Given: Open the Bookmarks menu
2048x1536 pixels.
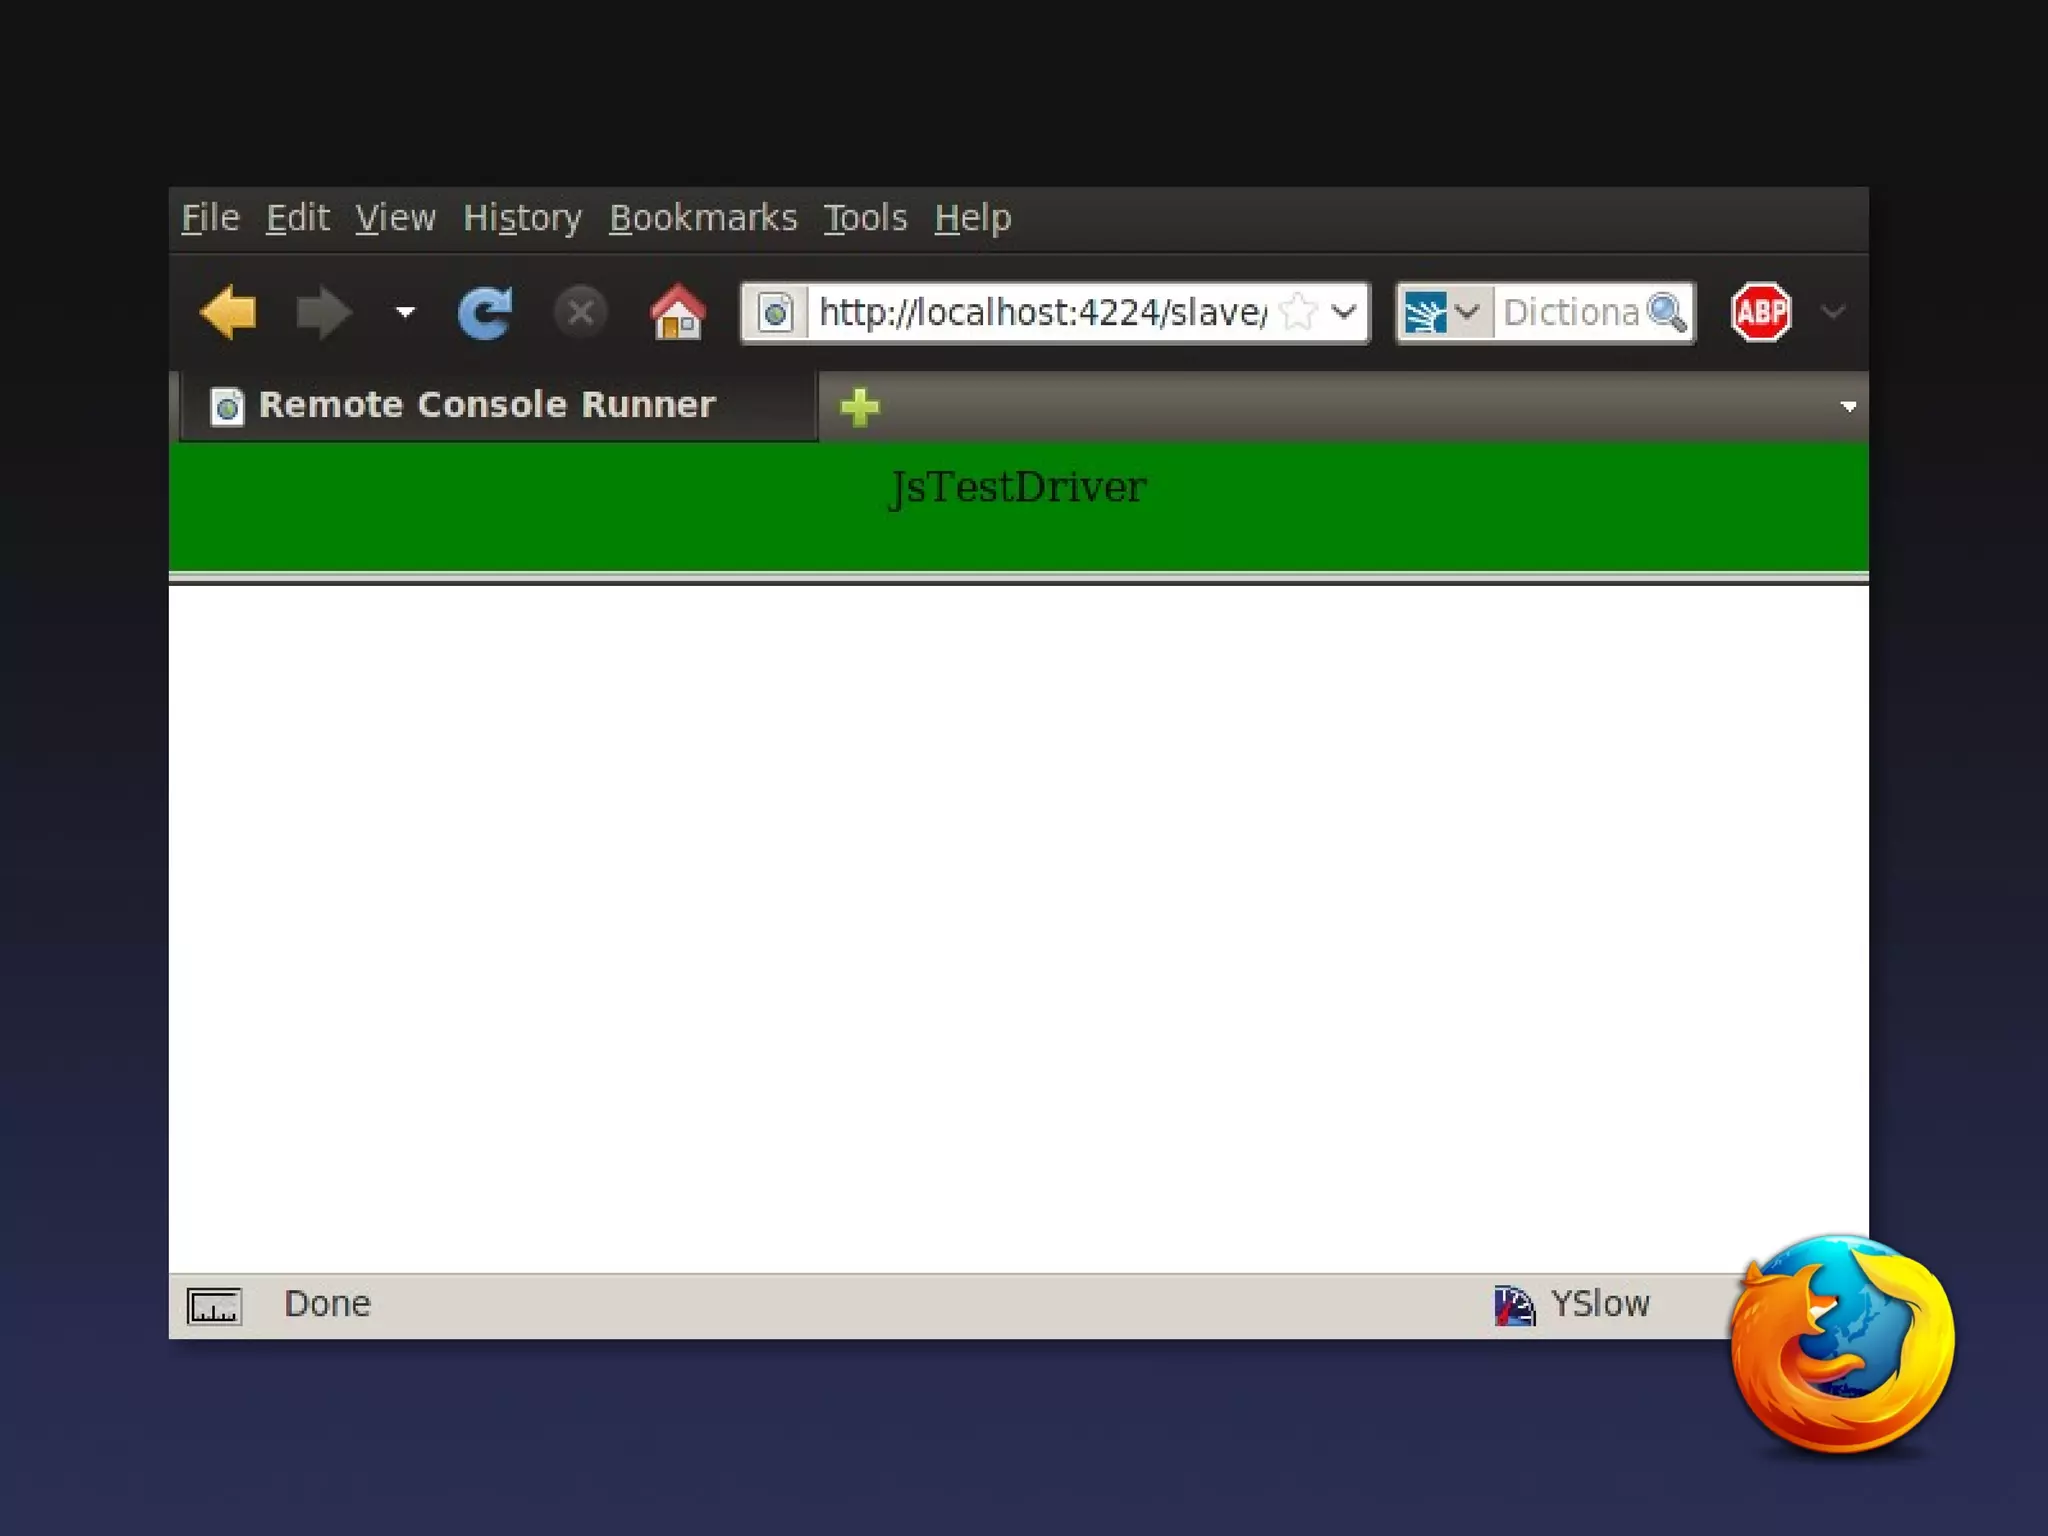Looking at the screenshot, I should pyautogui.click(x=703, y=218).
